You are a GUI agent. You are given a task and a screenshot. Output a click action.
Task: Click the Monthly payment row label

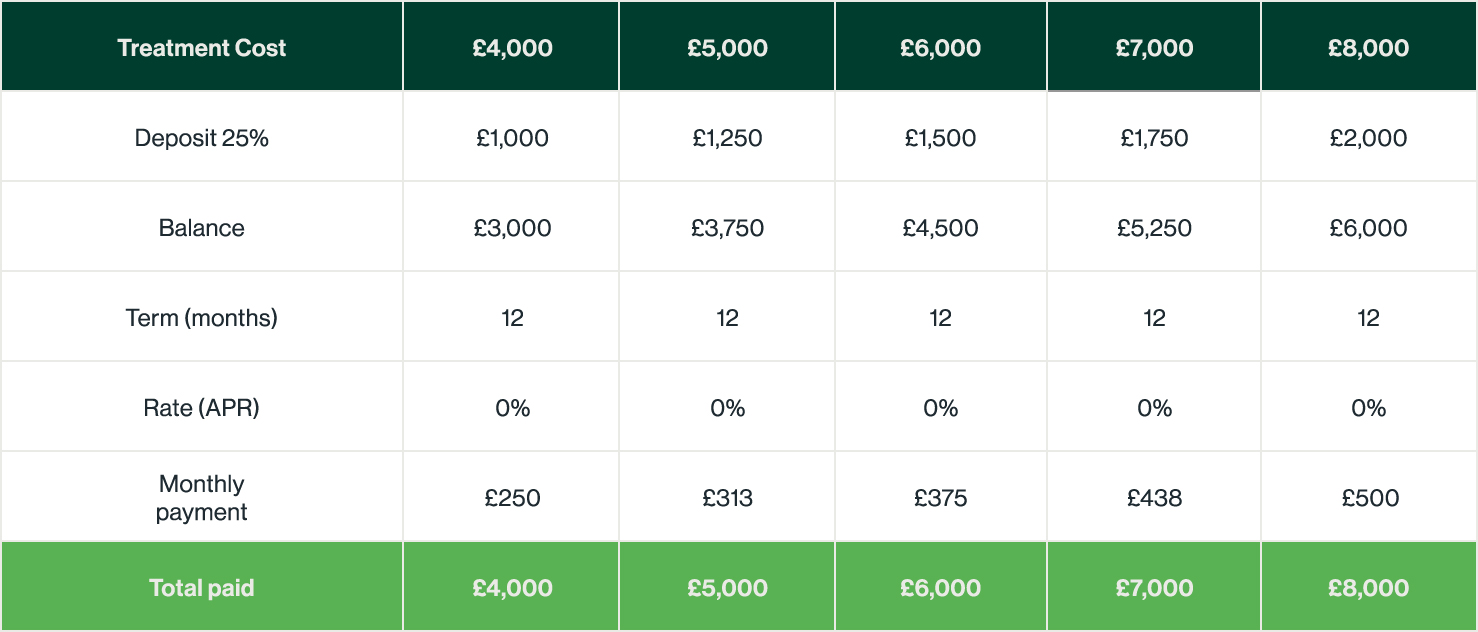pos(201,497)
